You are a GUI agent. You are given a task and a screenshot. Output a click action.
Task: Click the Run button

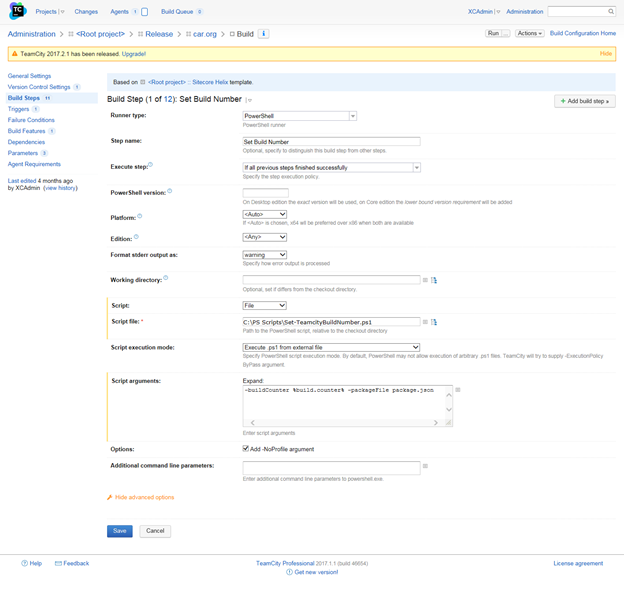coord(493,33)
